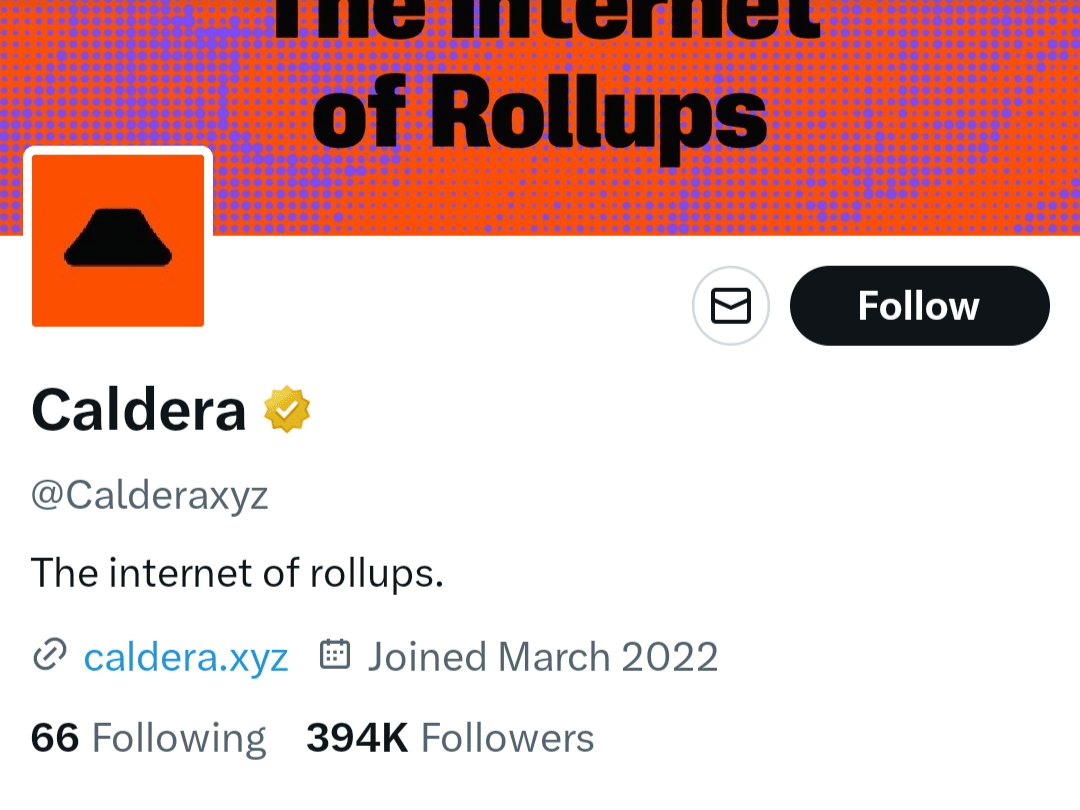
Task: Click the black volcano logo shape
Action: click(118, 238)
